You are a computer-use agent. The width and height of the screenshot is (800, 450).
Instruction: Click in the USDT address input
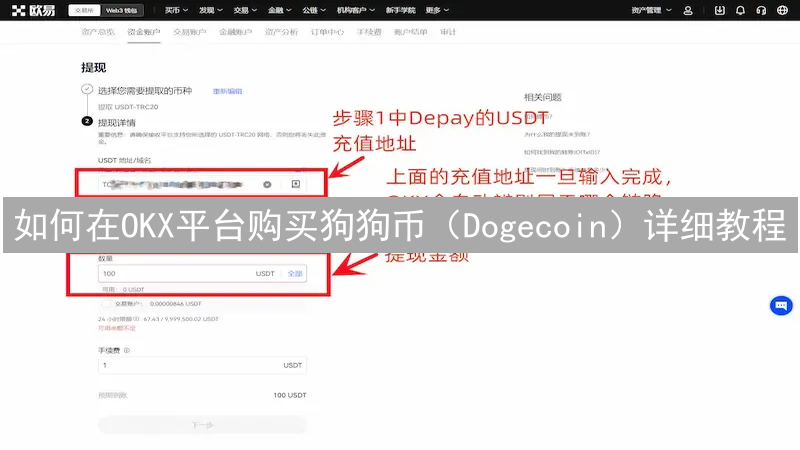tap(202, 184)
